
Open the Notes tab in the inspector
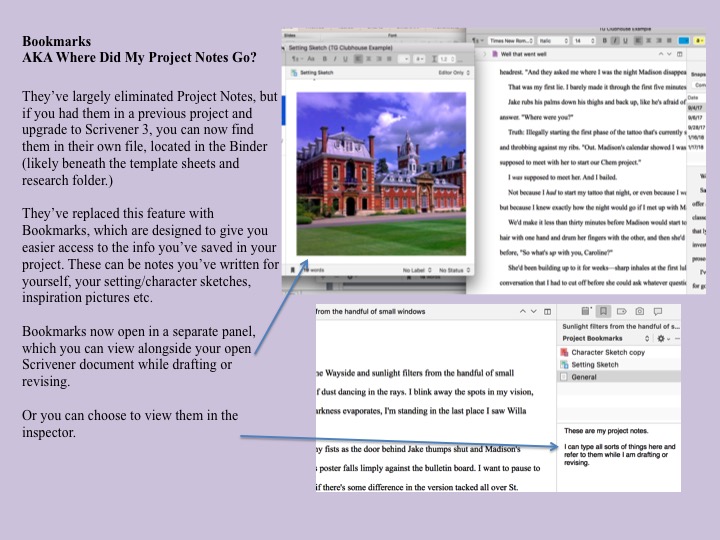point(585,311)
